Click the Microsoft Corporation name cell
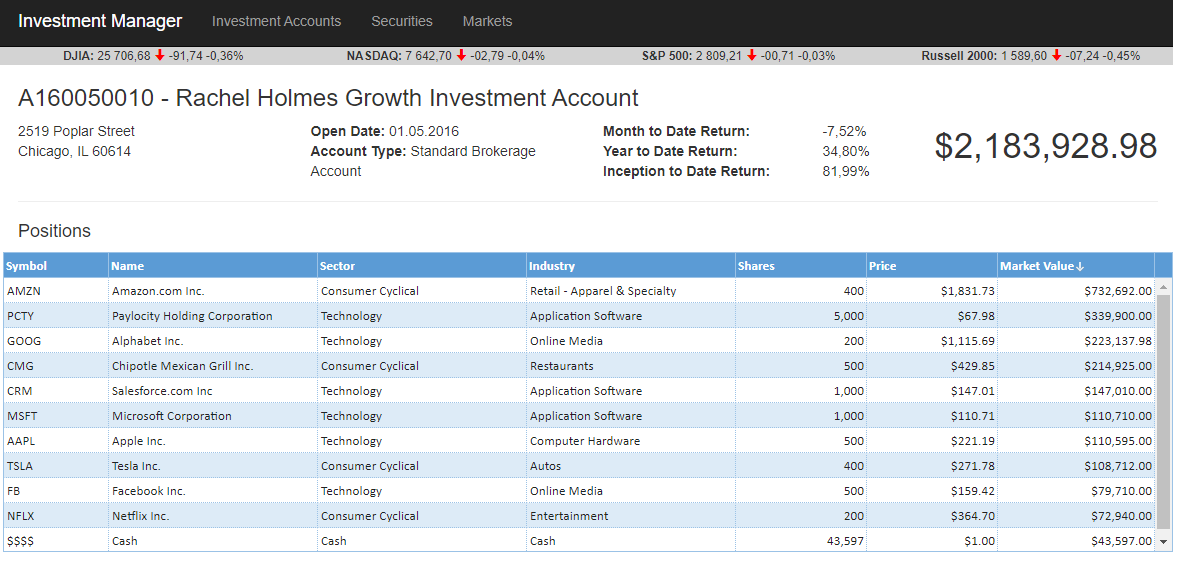The height and width of the screenshot is (568, 1179). click(213, 416)
